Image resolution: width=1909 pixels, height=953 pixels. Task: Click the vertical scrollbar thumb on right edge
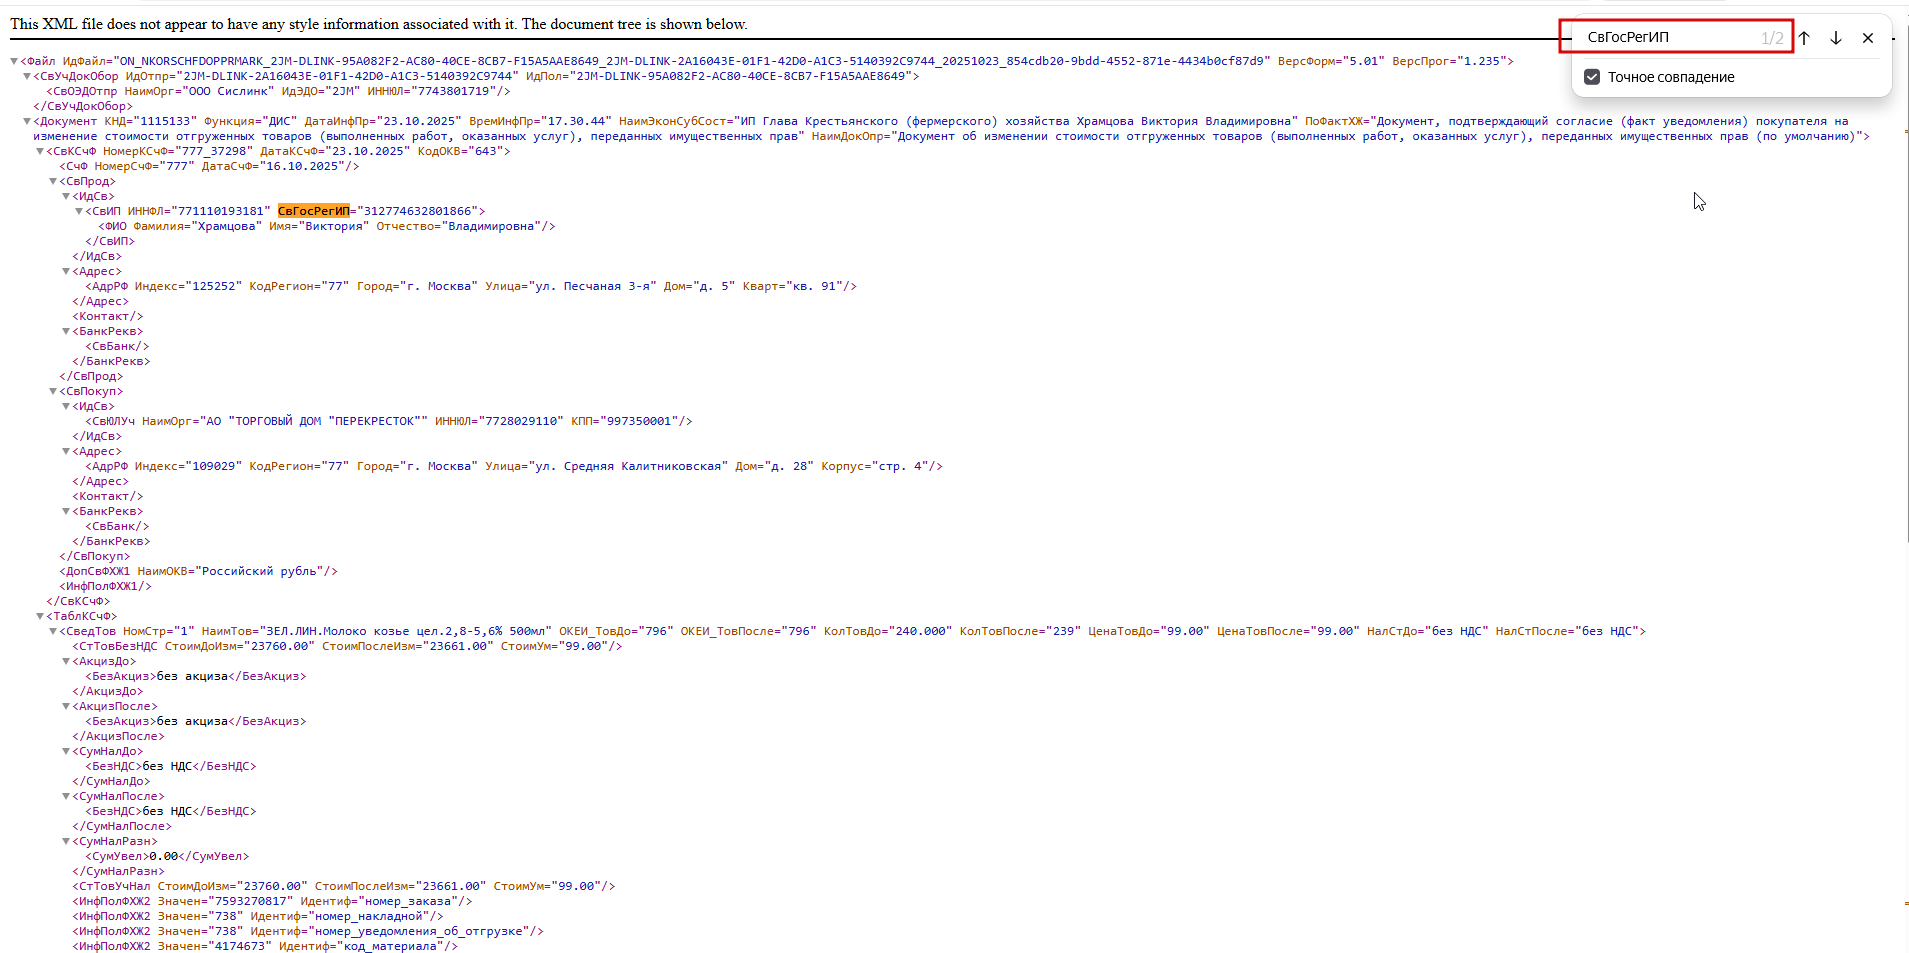1905,285
